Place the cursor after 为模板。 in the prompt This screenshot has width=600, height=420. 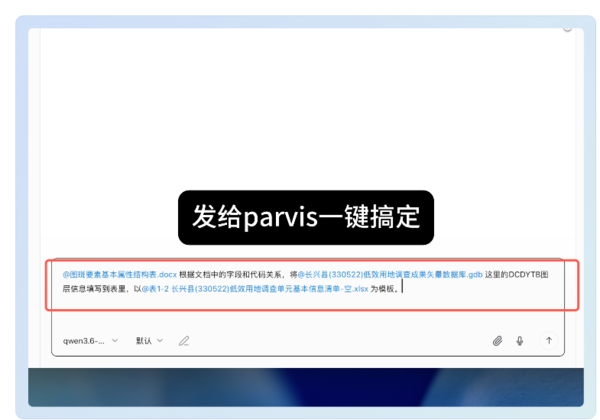[401, 289]
